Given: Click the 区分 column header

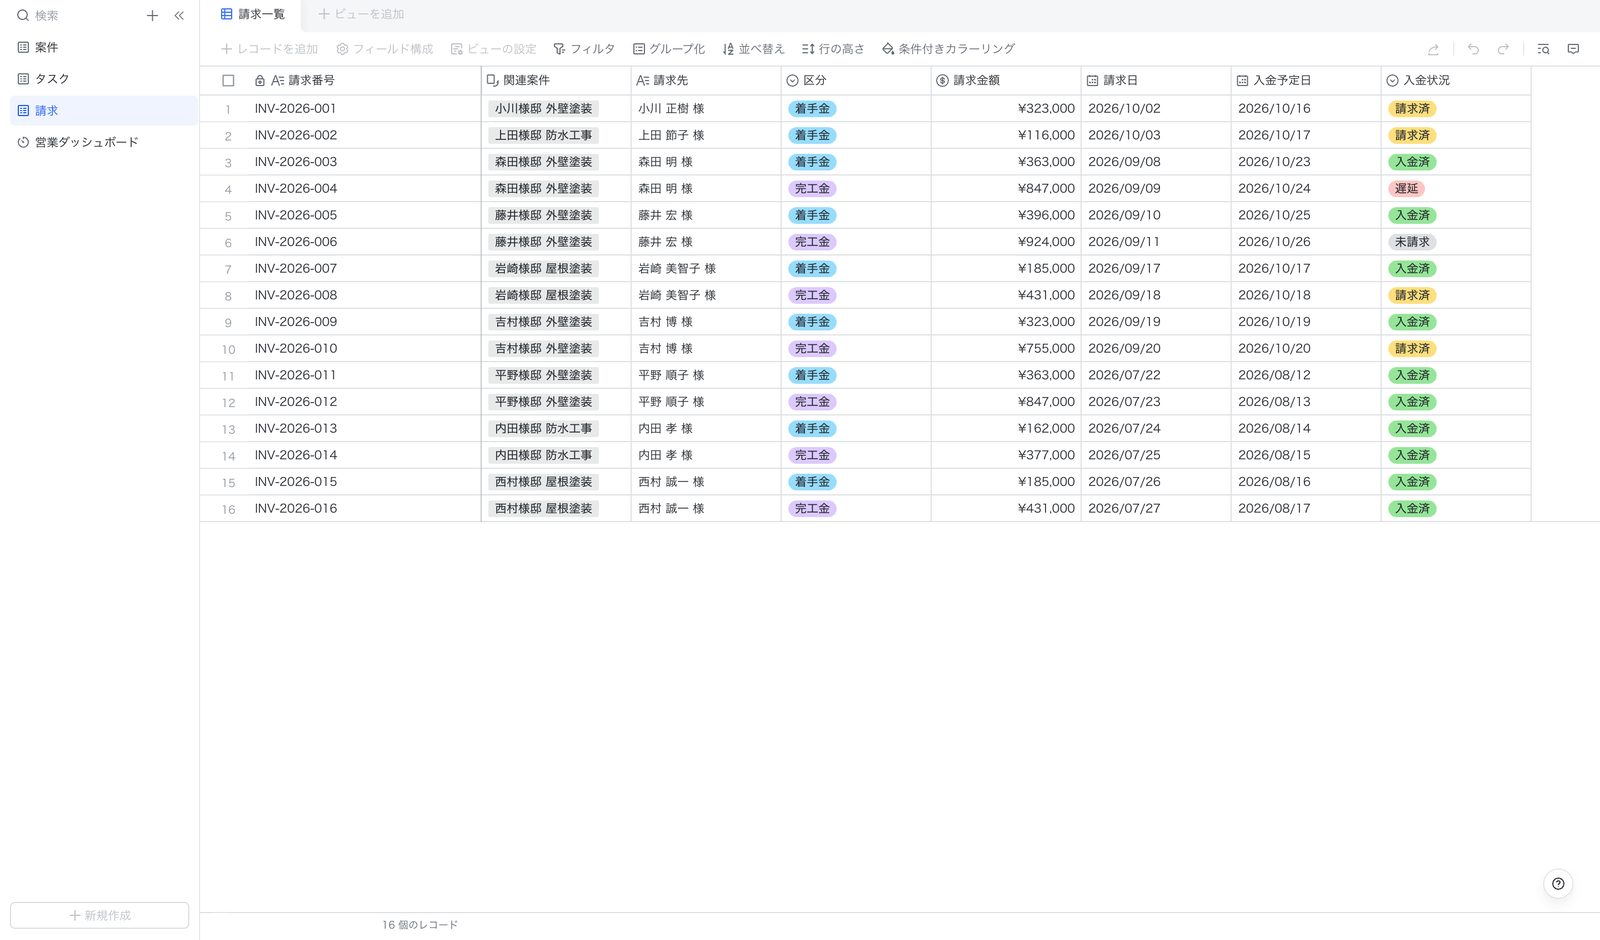Looking at the screenshot, I should click(856, 81).
